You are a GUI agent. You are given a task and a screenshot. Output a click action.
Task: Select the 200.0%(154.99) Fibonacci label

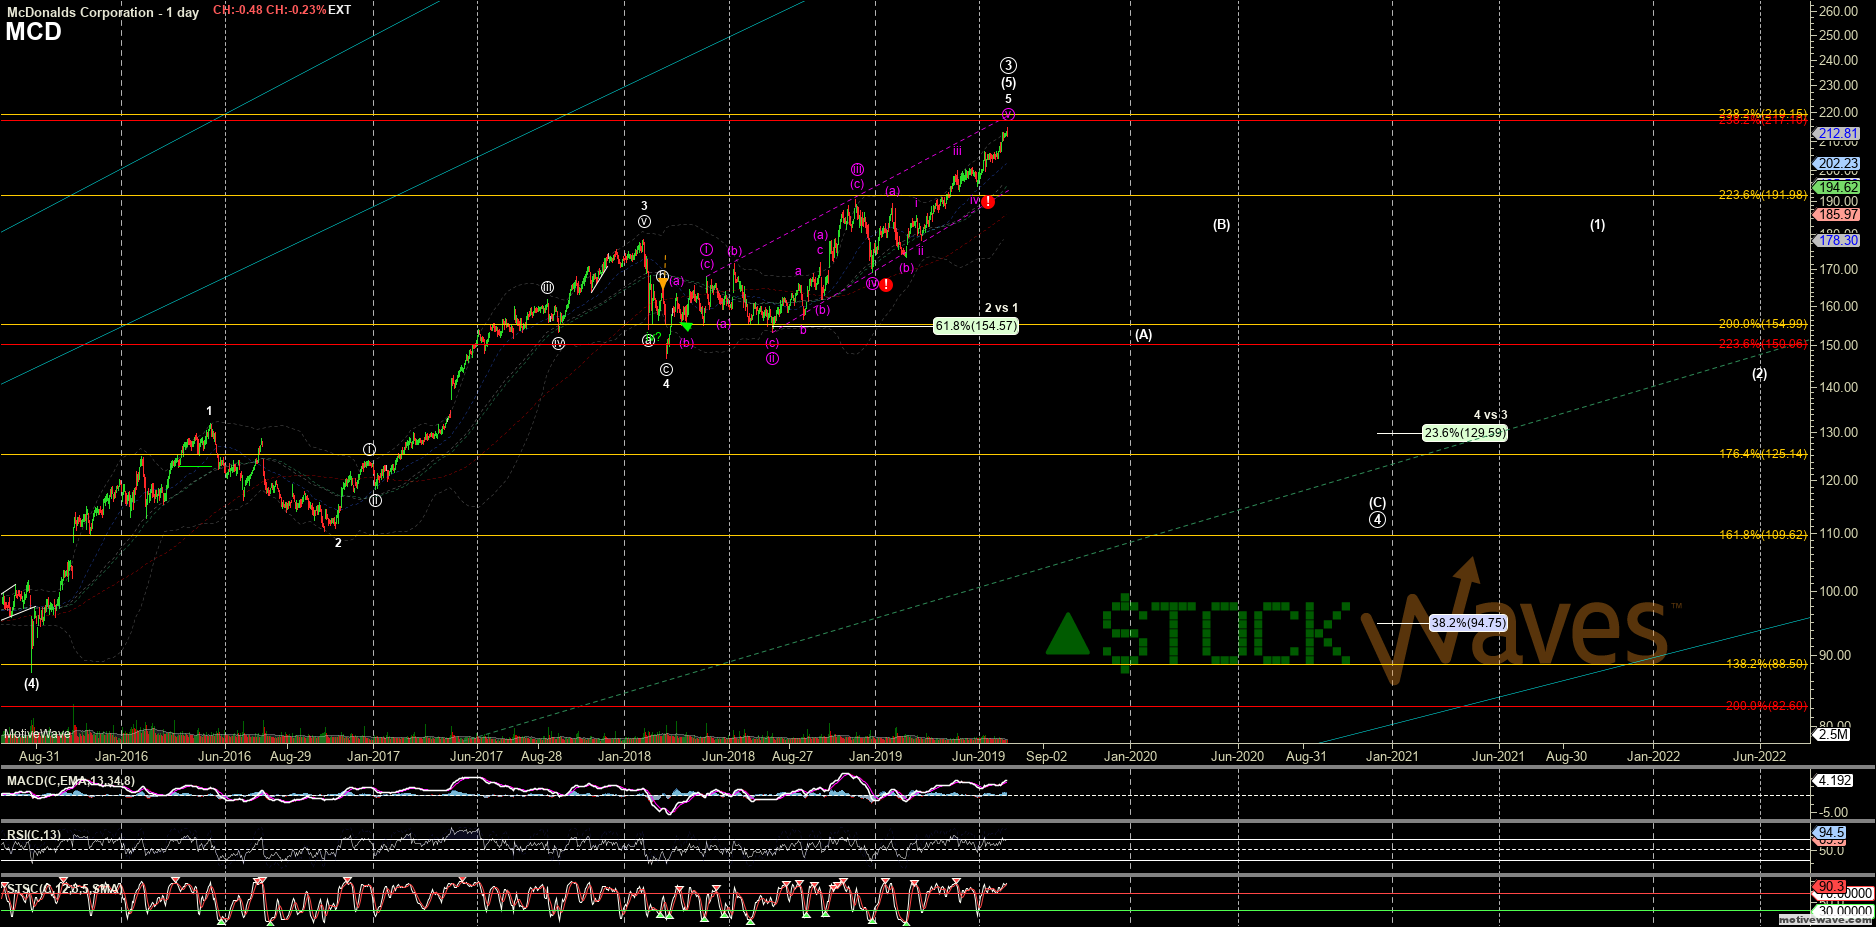tap(1763, 324)
